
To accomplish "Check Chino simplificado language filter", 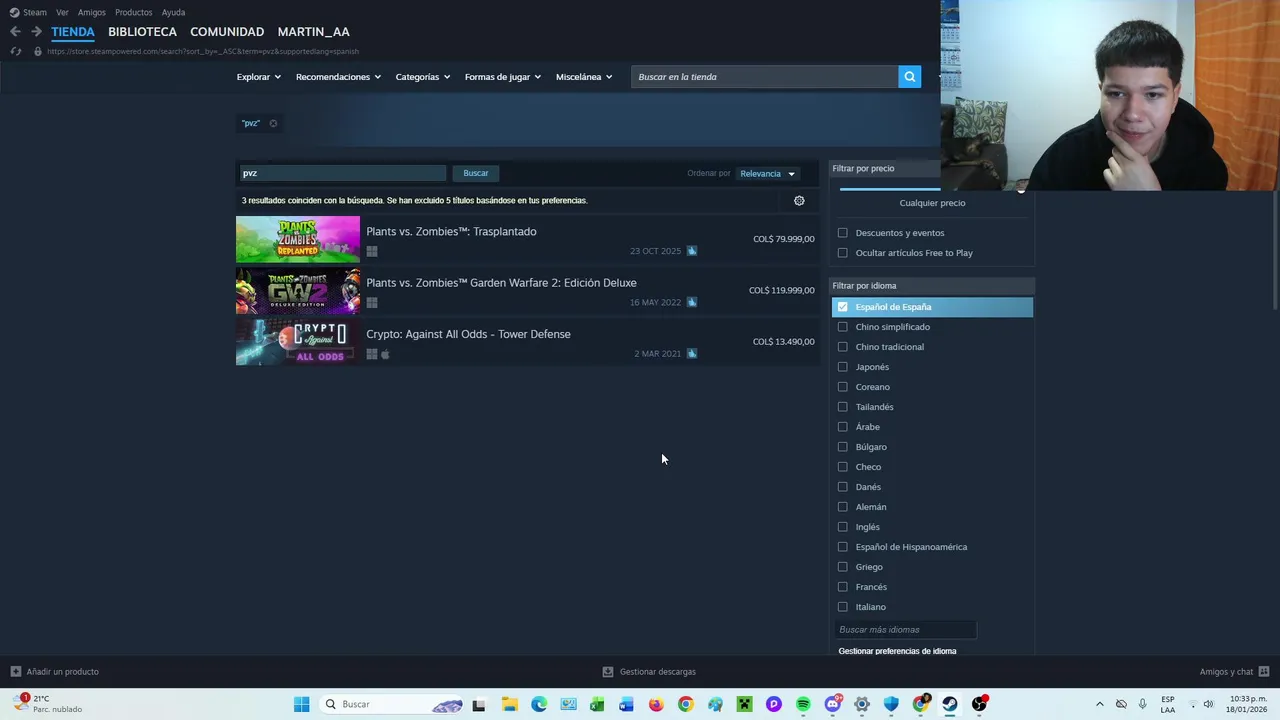I will point(842,327).
